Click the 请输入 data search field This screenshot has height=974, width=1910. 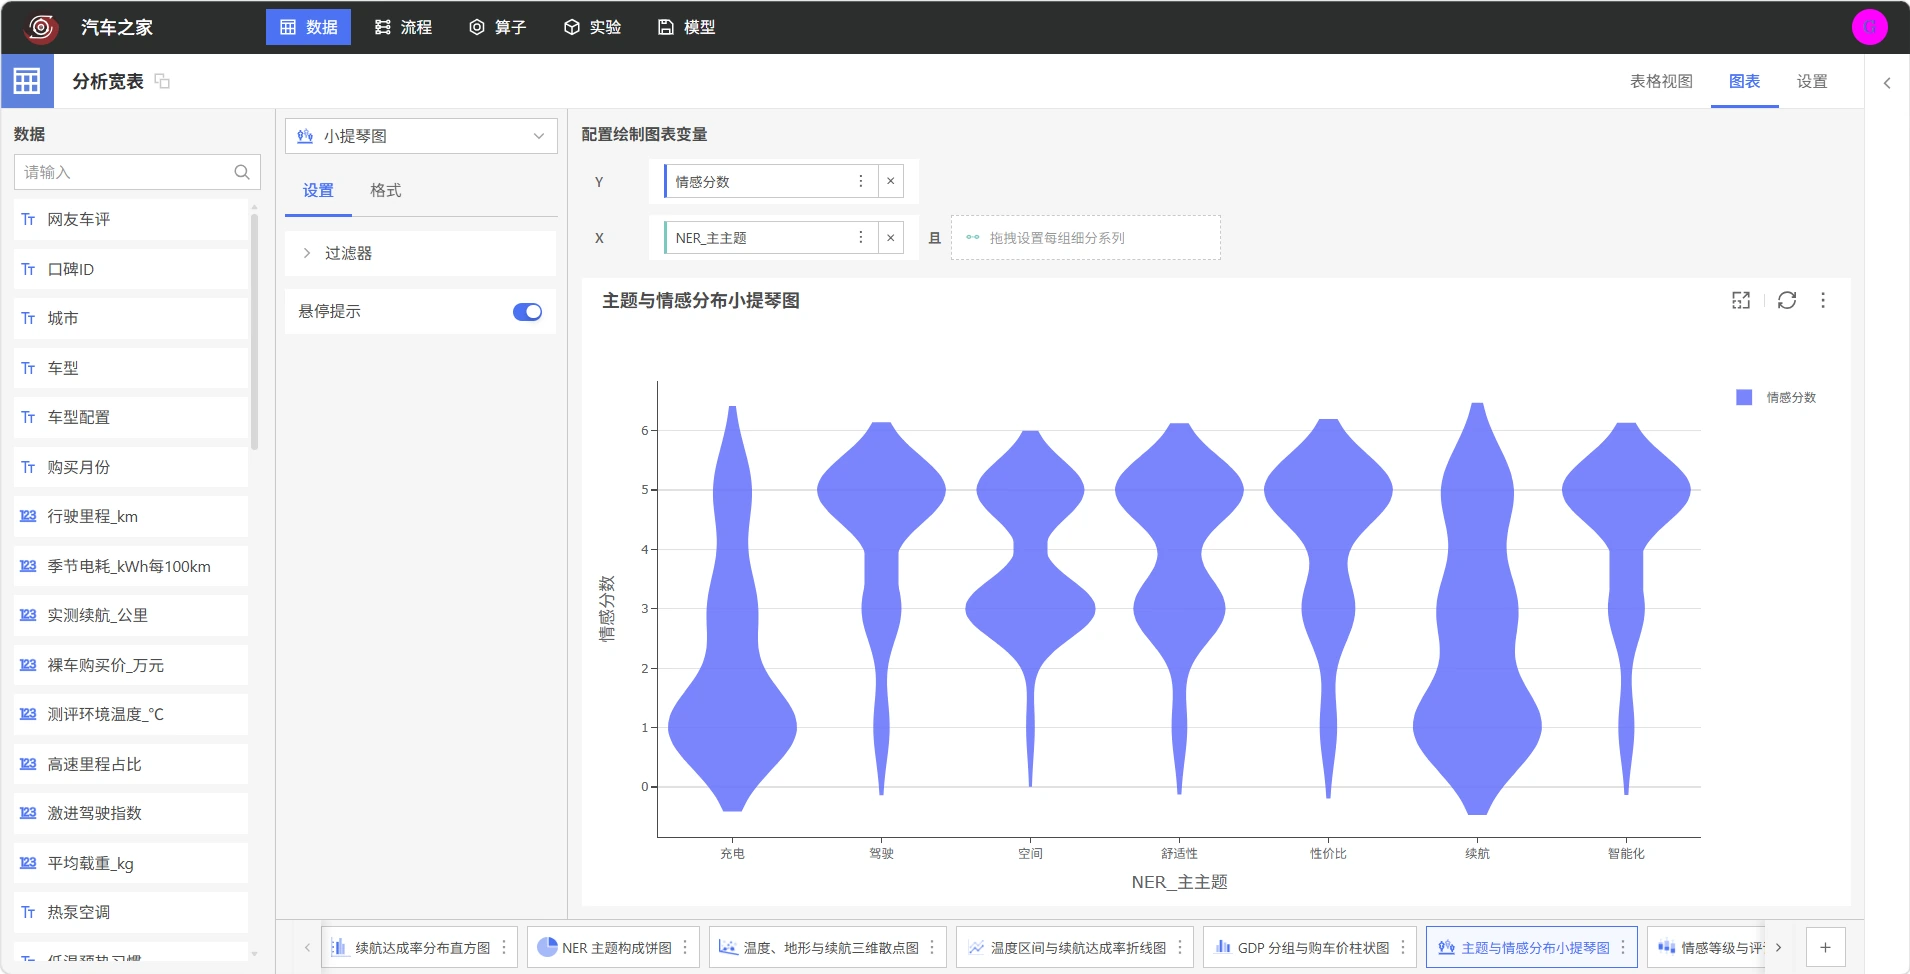click(x=137, y=172)
